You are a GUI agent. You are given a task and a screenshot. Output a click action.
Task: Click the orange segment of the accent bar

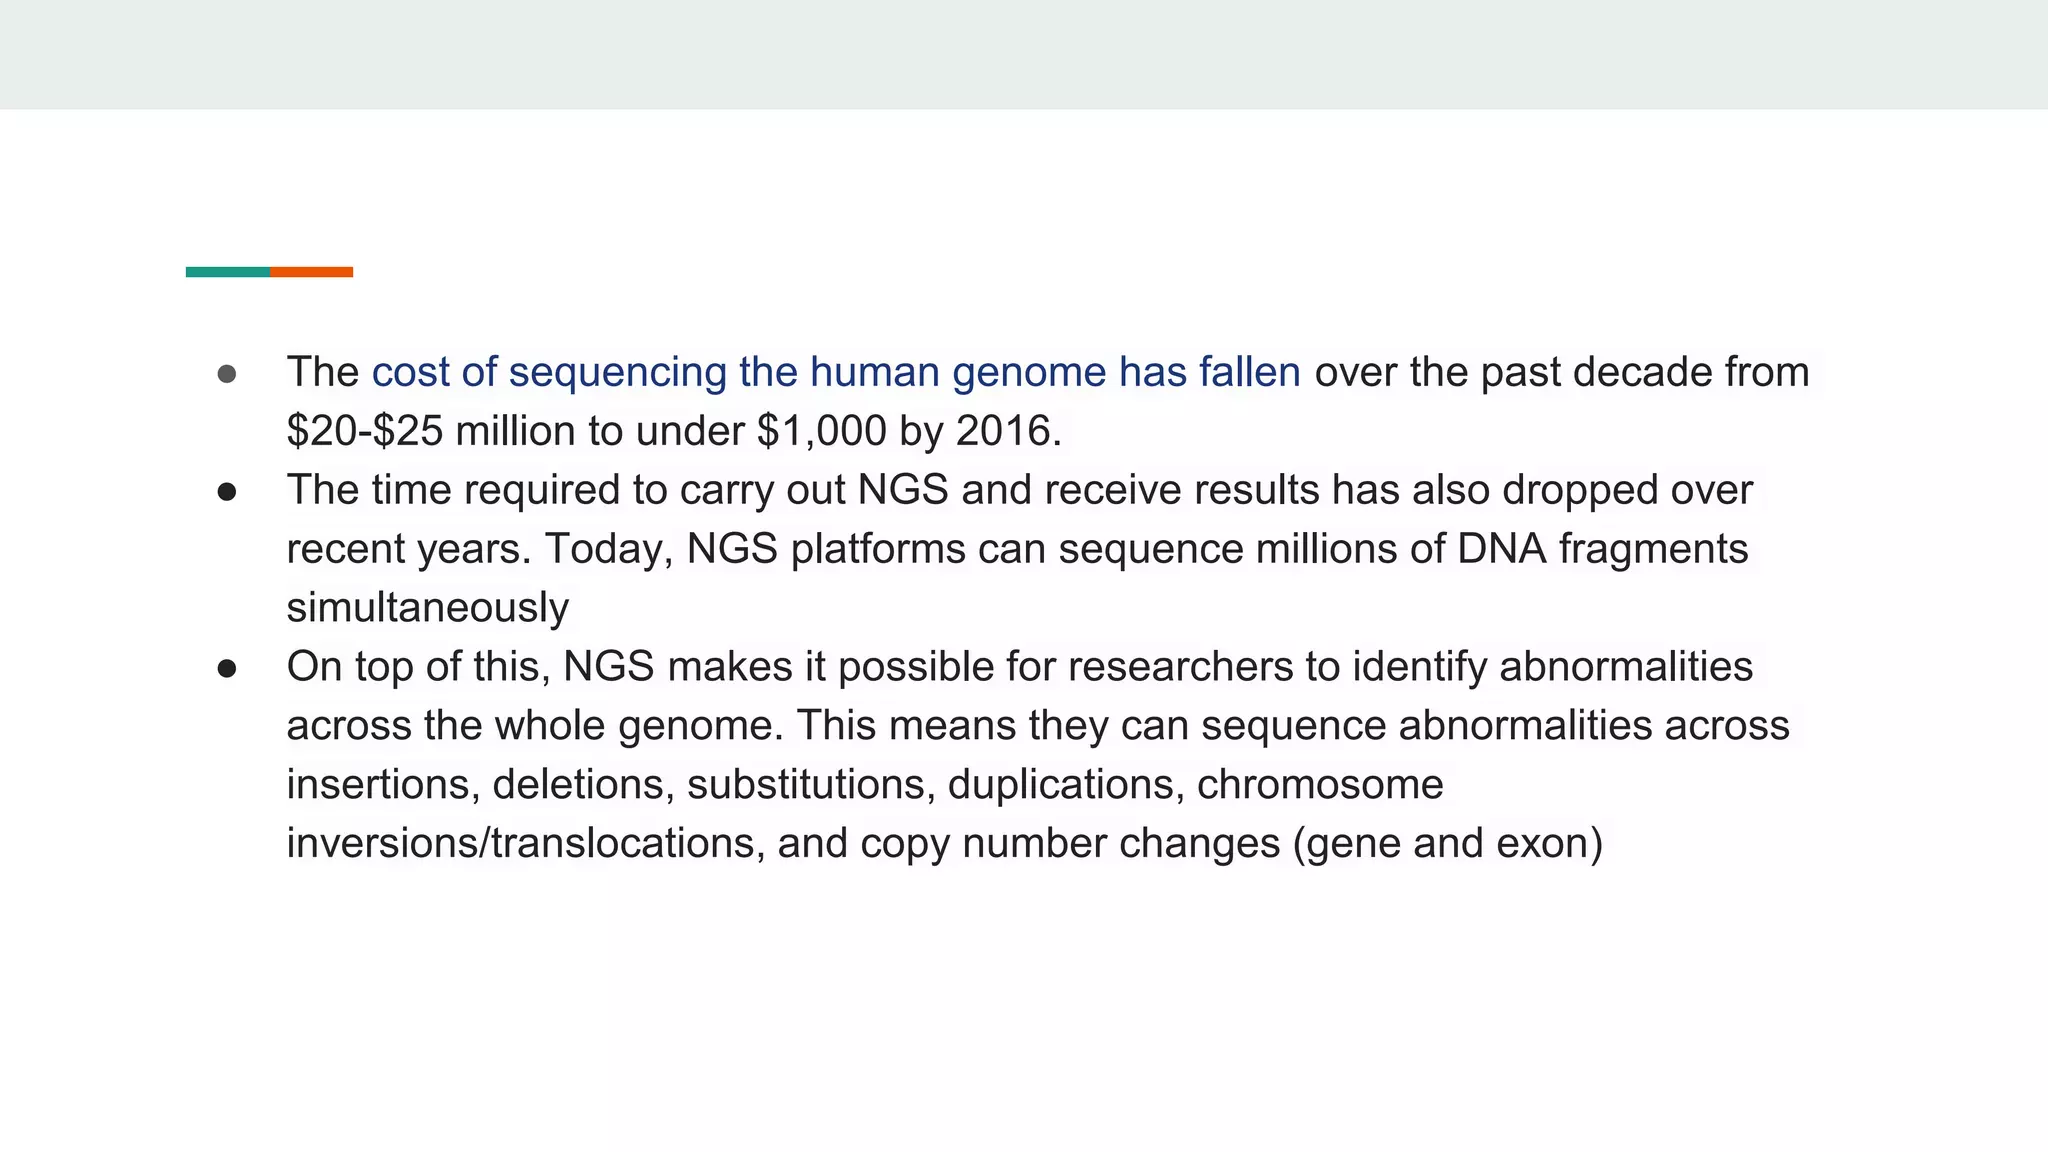(x=311, y=272)
